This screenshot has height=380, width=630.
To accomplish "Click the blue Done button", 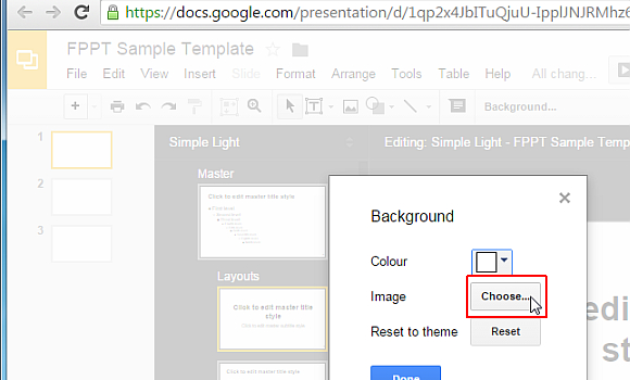I will (x=406, y=373).
